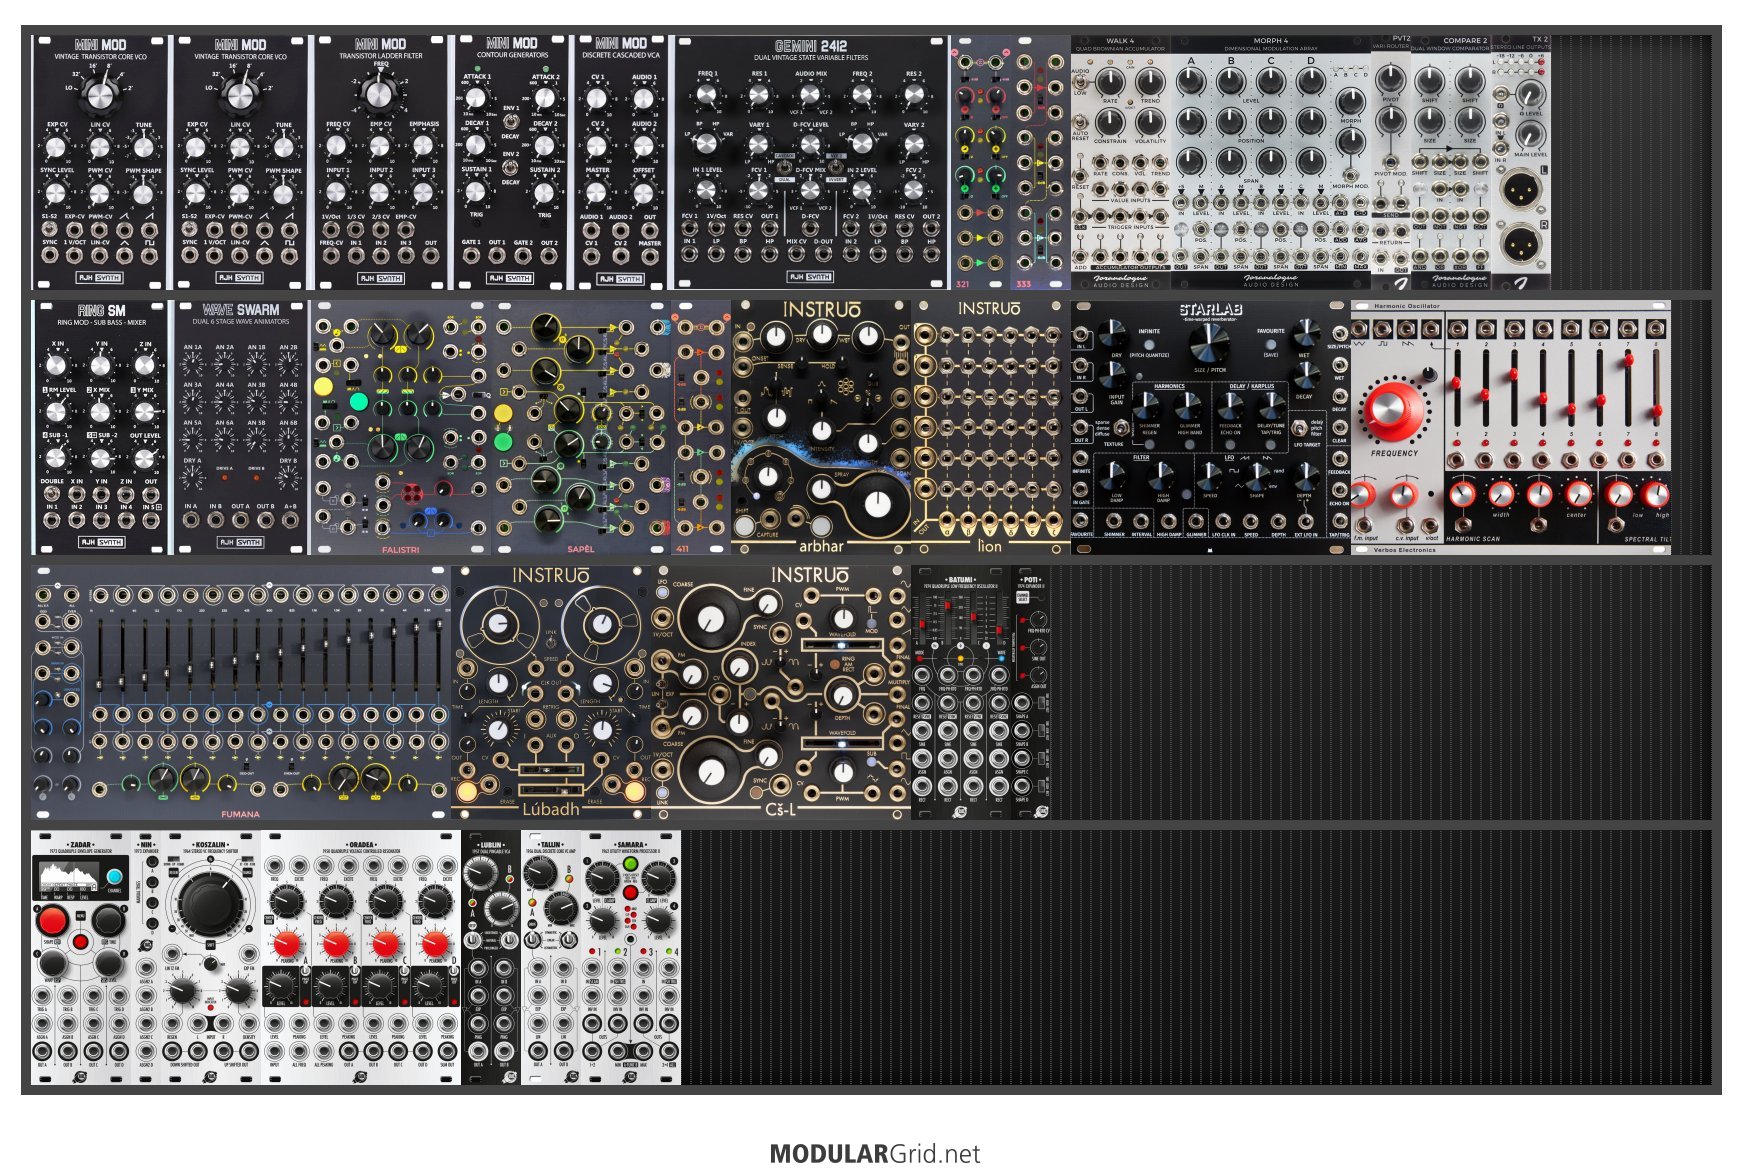The width and height of the screenshot is (1752, 1175).
Task: Click the DECAY knob on STARLAB
Action: pyautogui.click(x=1305, y=375)
